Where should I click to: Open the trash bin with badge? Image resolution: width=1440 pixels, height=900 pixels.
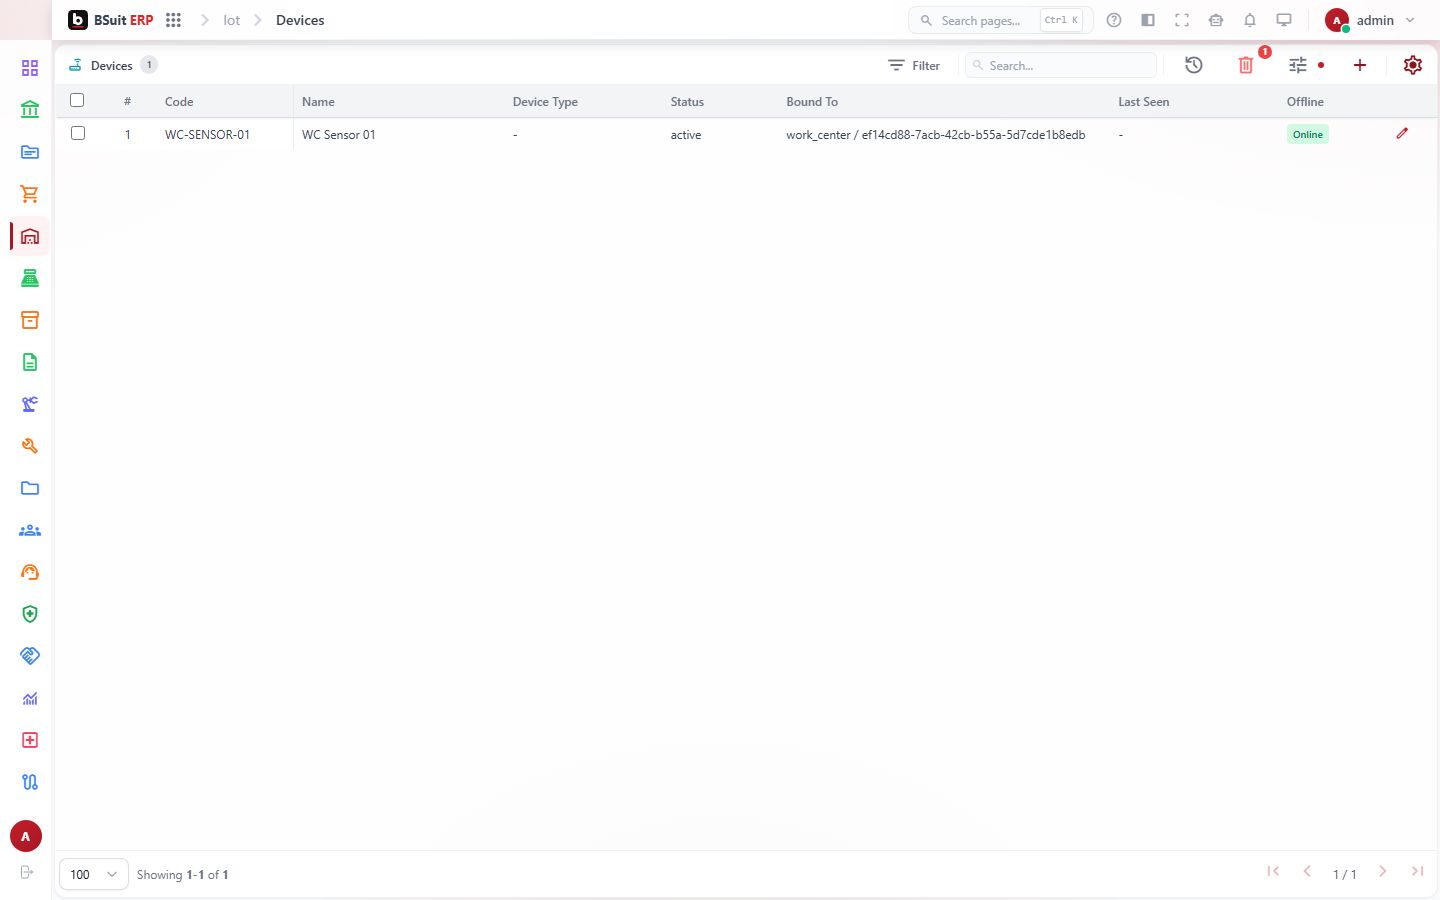click(x=1246, y=65)
